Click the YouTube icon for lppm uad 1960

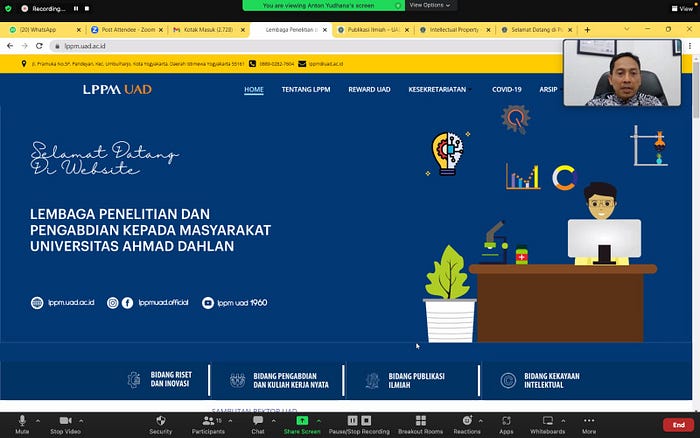[208, 303]
